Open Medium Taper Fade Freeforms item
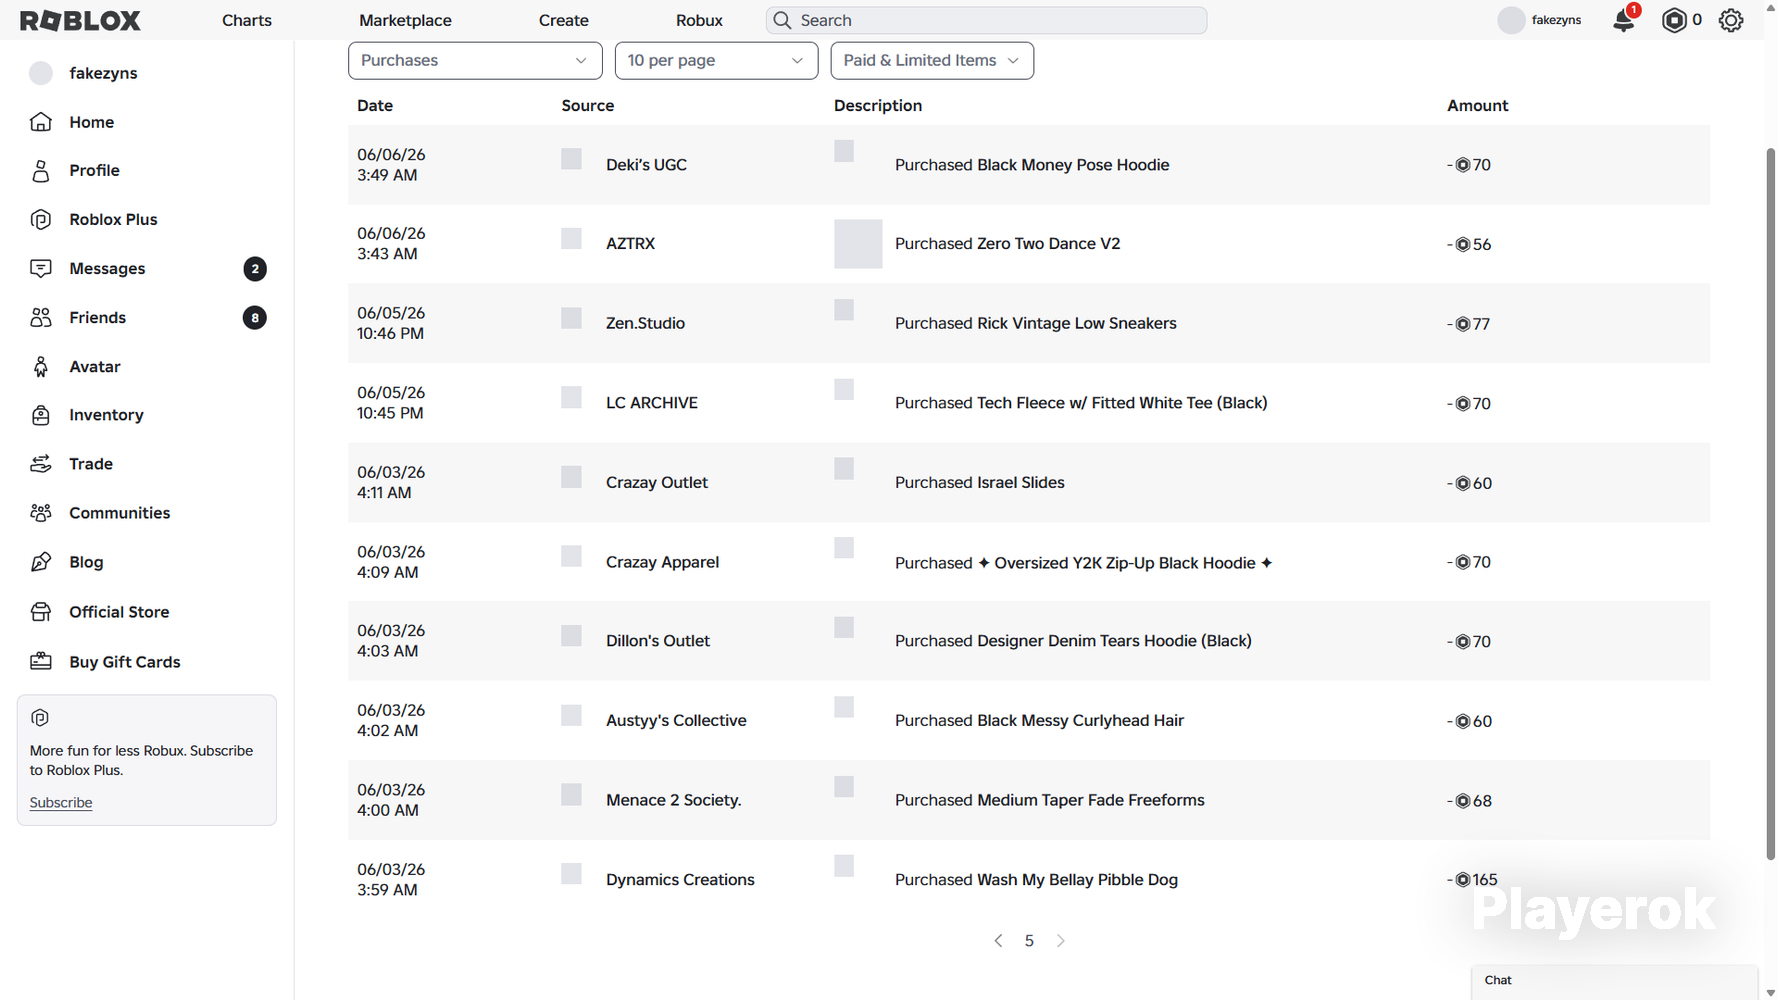Viewport: 1778px width, 1000px height. (1091, 800)
